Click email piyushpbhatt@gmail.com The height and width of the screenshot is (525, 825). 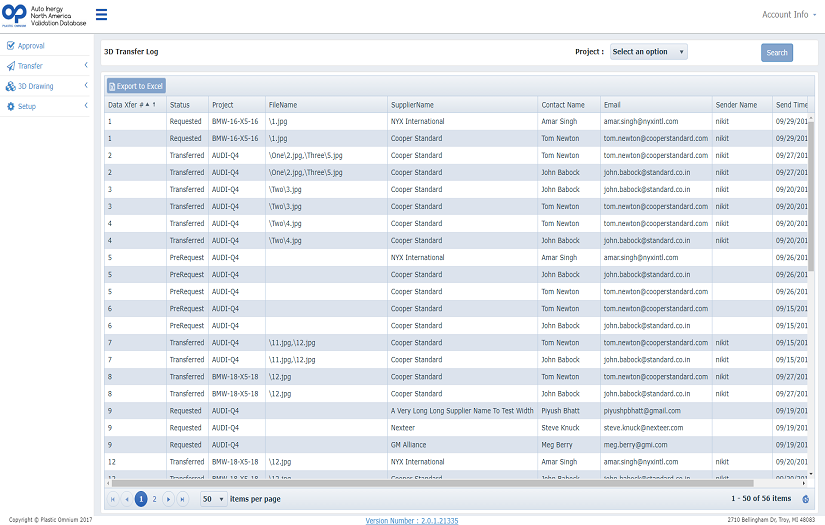[x=642, y=411]
